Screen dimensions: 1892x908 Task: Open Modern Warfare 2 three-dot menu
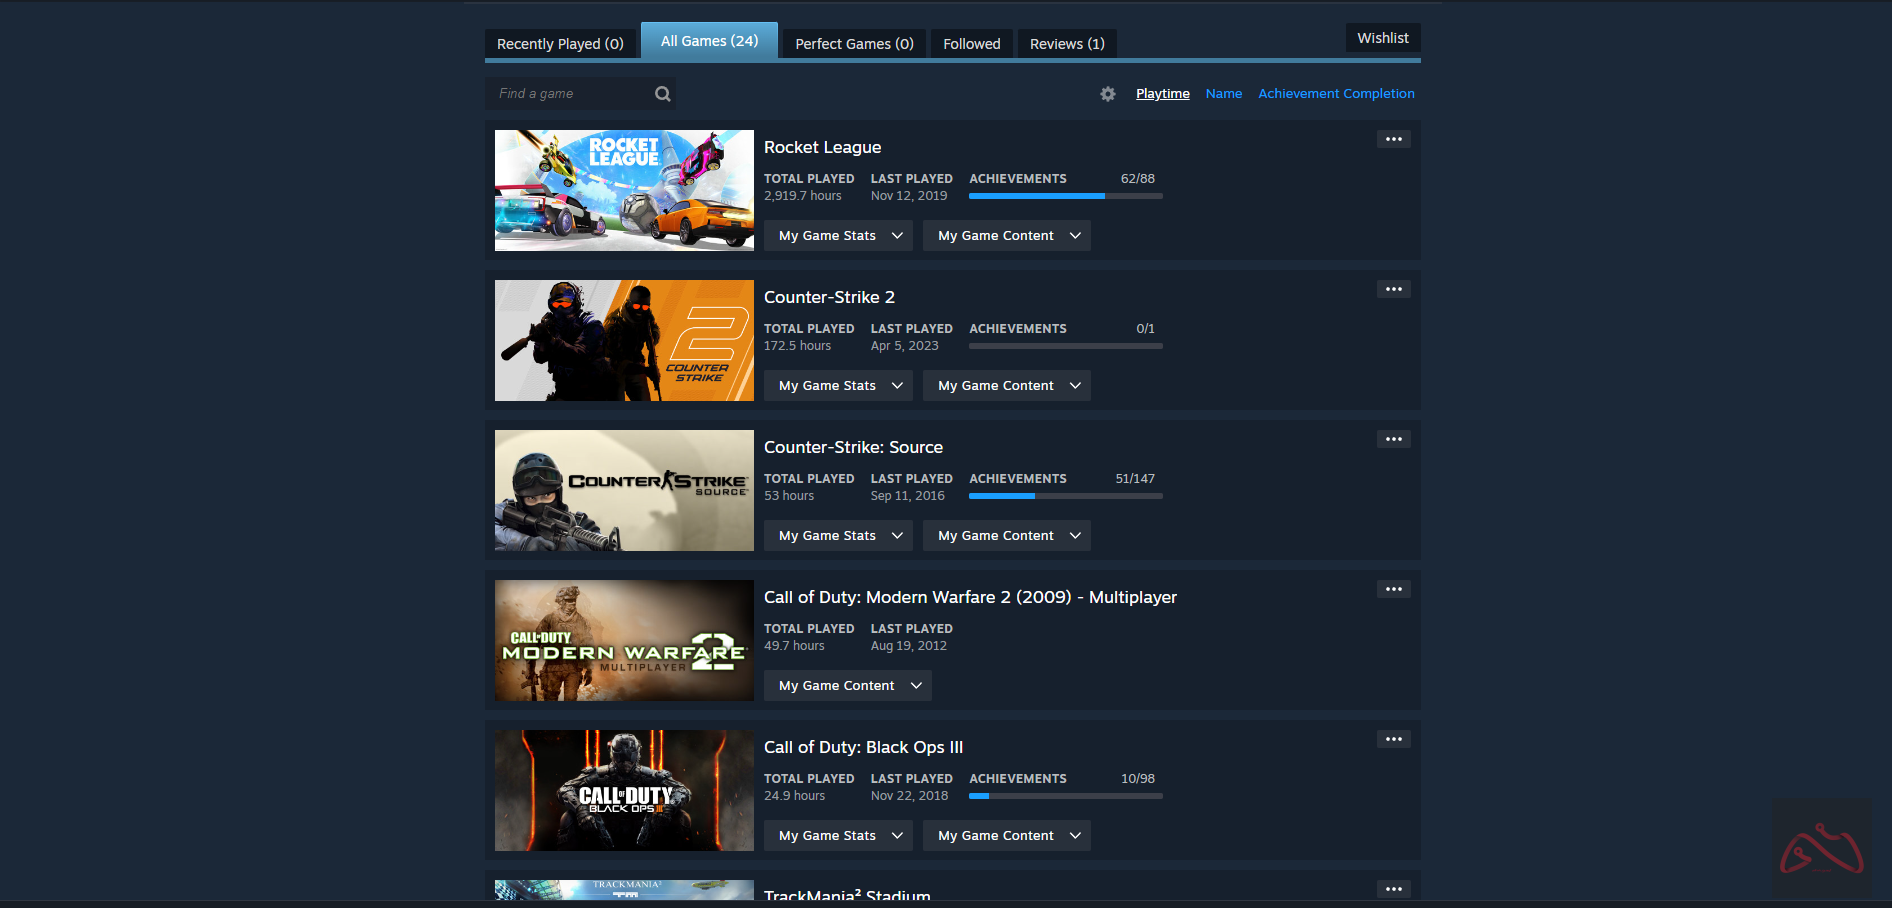tap(1393, 589)
